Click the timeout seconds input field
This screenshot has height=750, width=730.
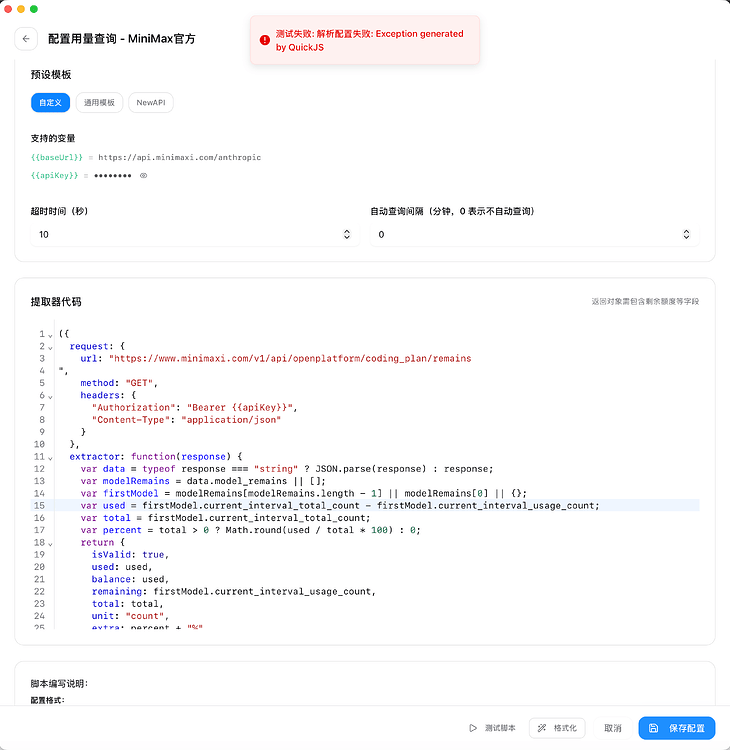tap(195, 234)
